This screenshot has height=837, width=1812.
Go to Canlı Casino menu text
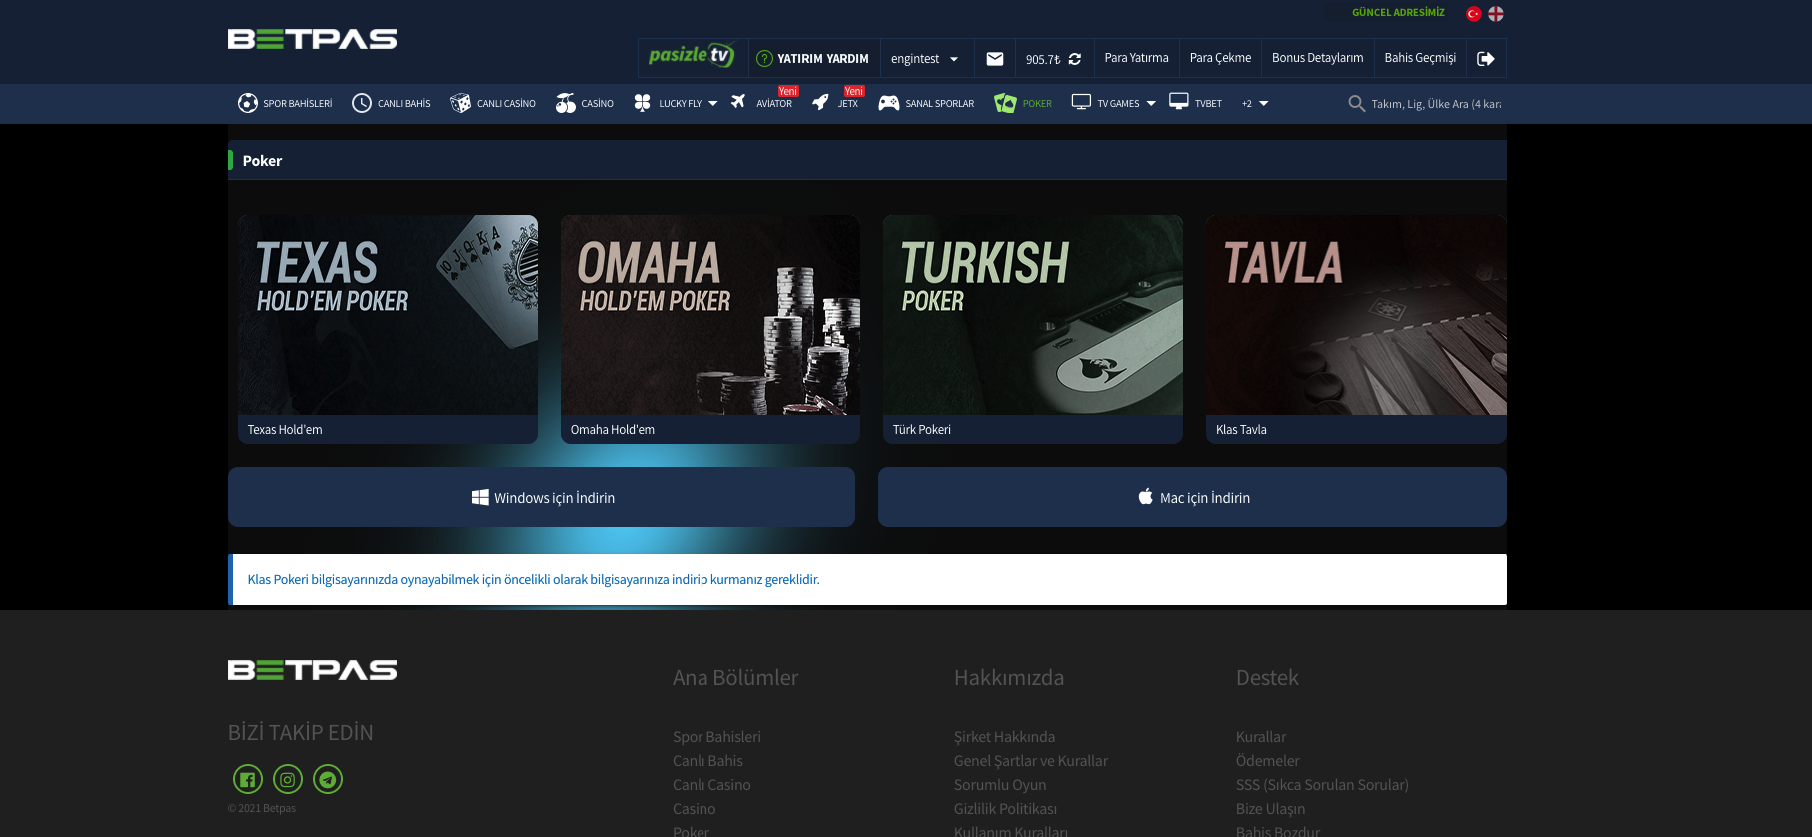tap(506, 104)
